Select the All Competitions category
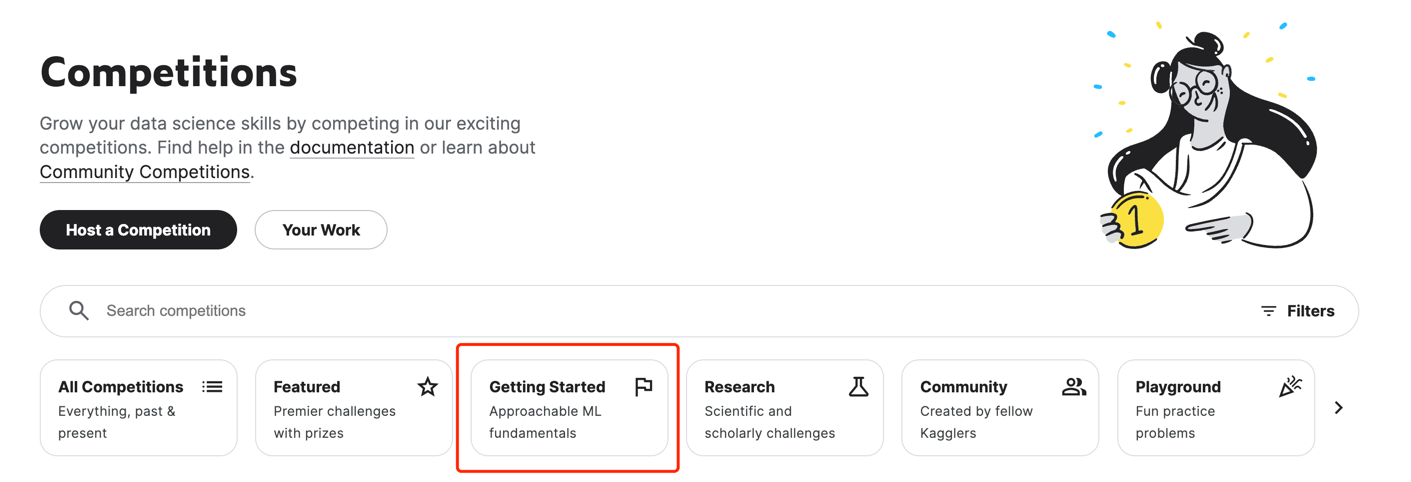 pyautogui.click(x=139, y=408)
